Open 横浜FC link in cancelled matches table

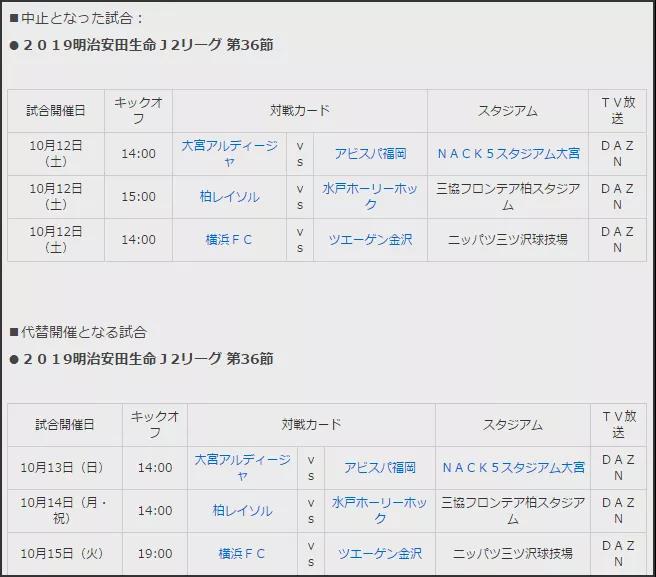click(229, 240)
